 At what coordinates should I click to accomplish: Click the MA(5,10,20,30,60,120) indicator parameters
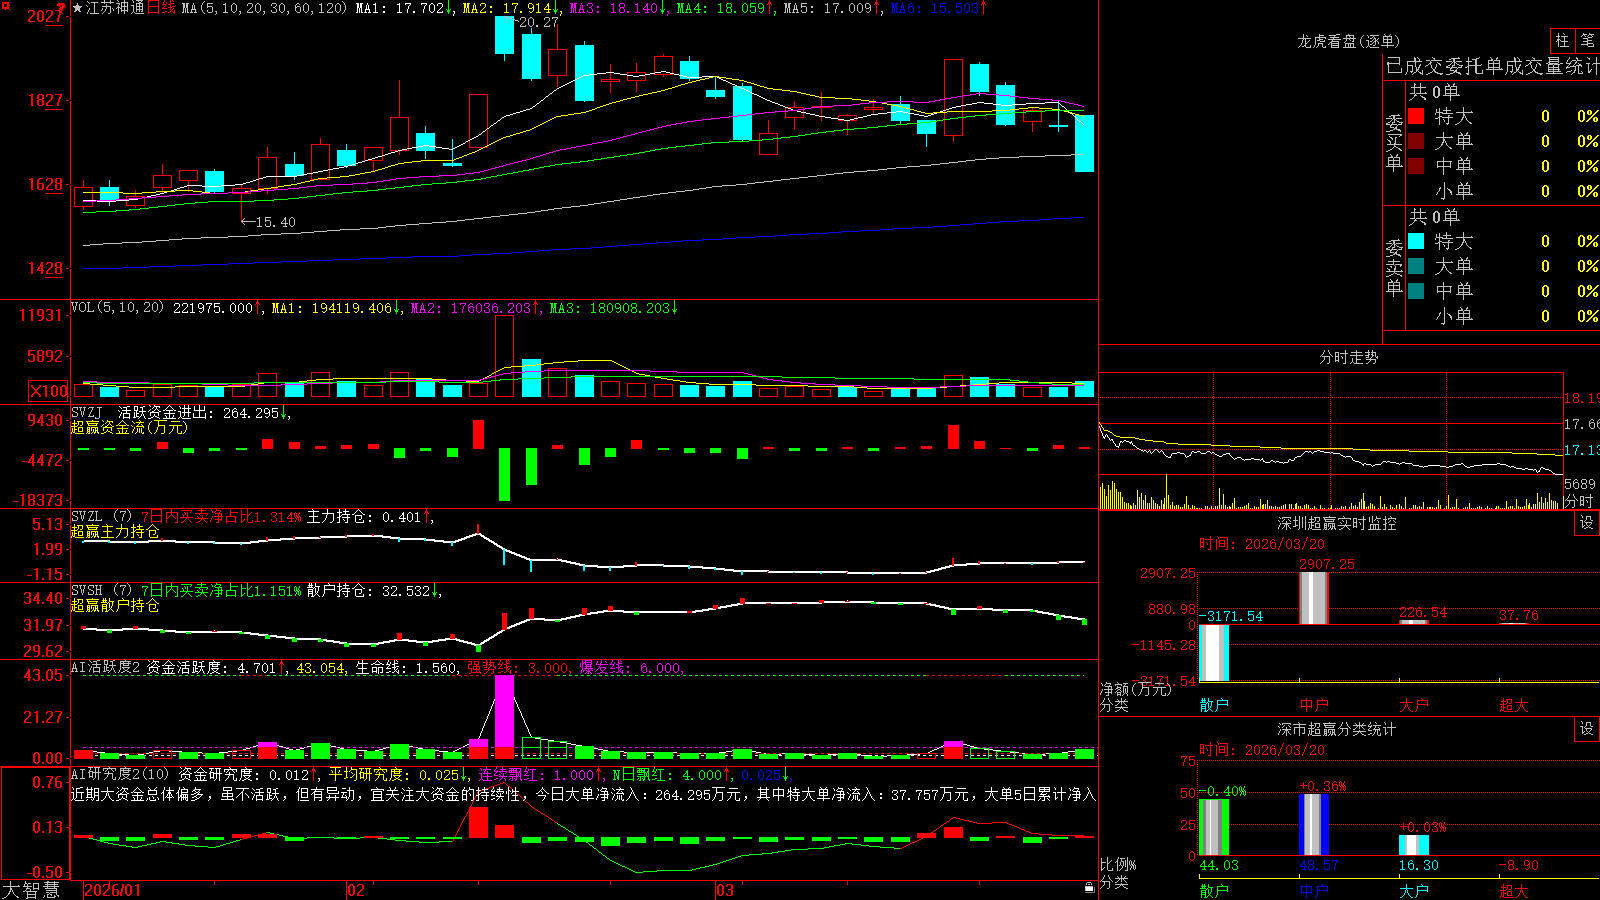click(264, 8)
